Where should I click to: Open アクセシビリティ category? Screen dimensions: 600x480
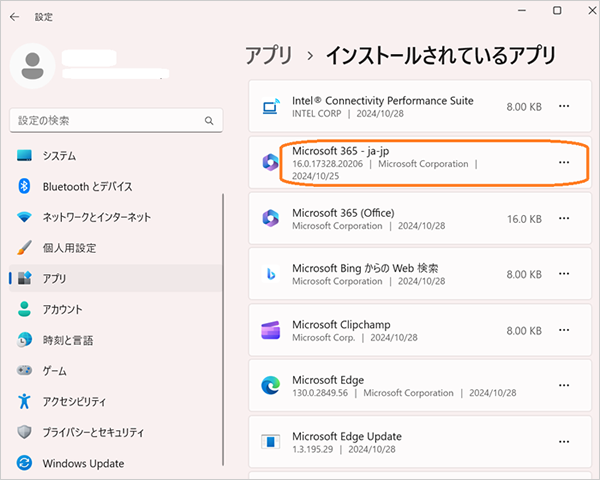(115, 401)
